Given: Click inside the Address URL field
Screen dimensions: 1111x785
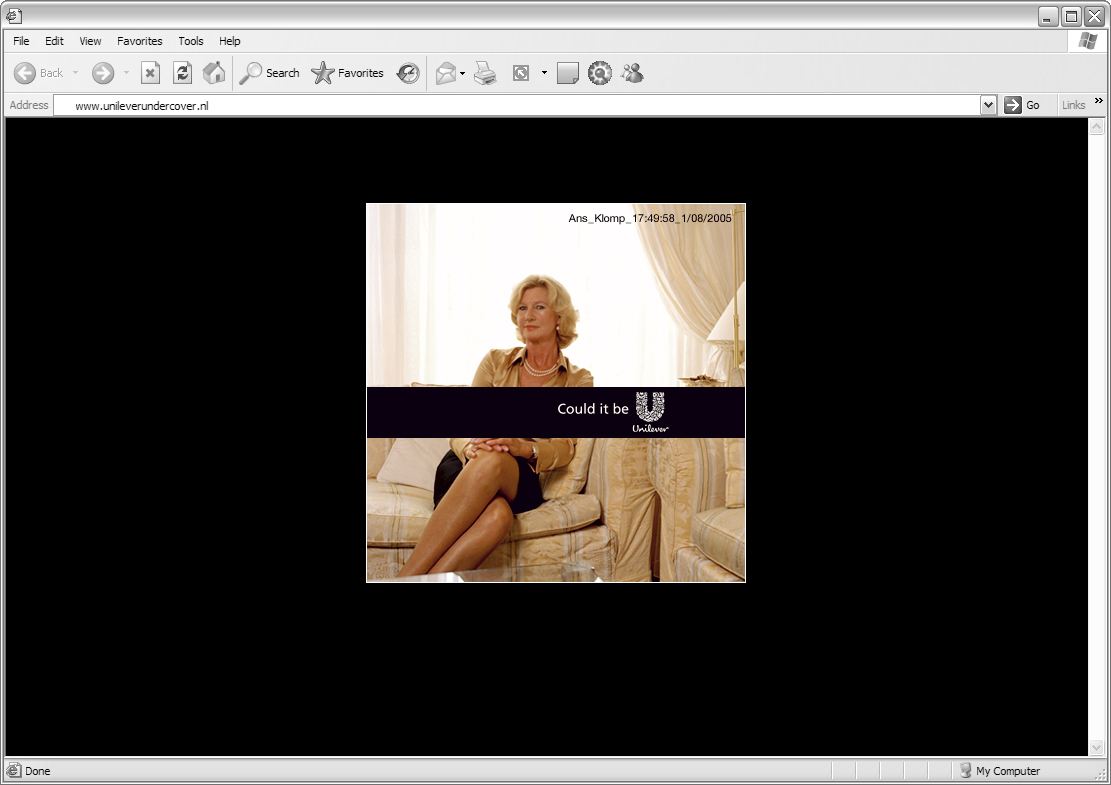Looking at the screenshot, I should [517, 106].
